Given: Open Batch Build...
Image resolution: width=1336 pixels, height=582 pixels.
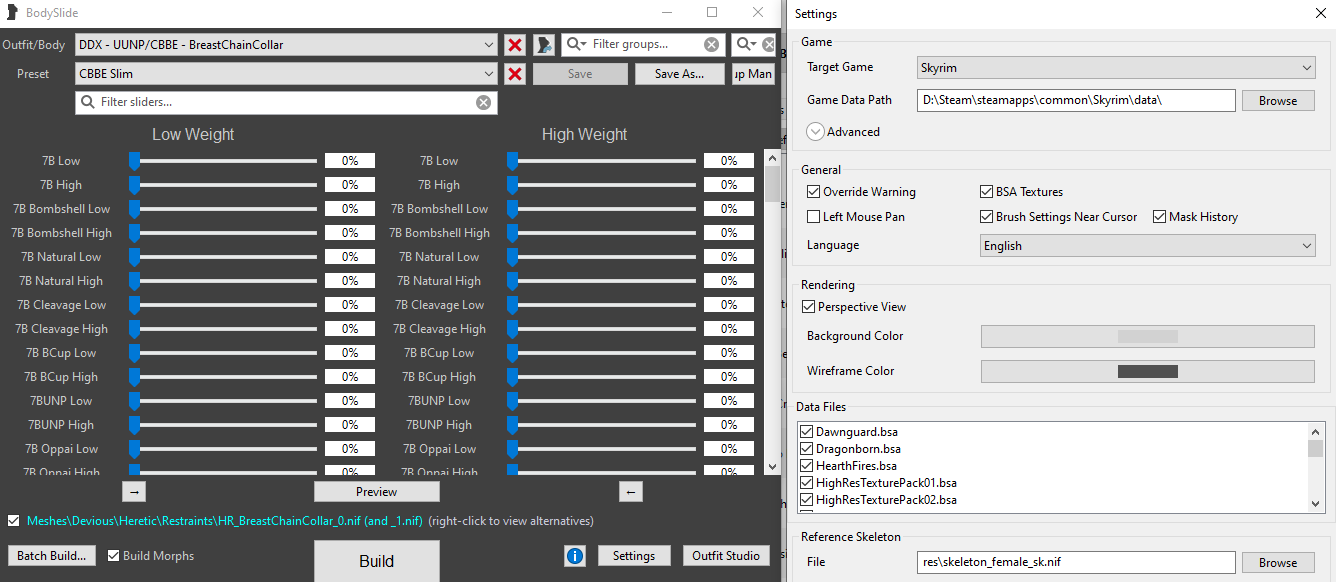Looking at the screenshot, I should coord(52,556).
